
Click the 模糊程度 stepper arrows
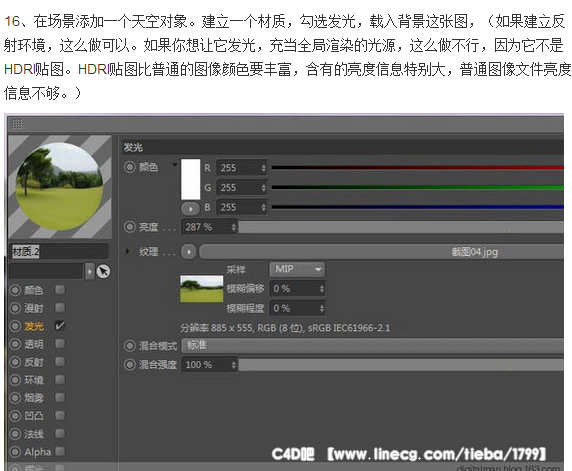pos(322,308)
